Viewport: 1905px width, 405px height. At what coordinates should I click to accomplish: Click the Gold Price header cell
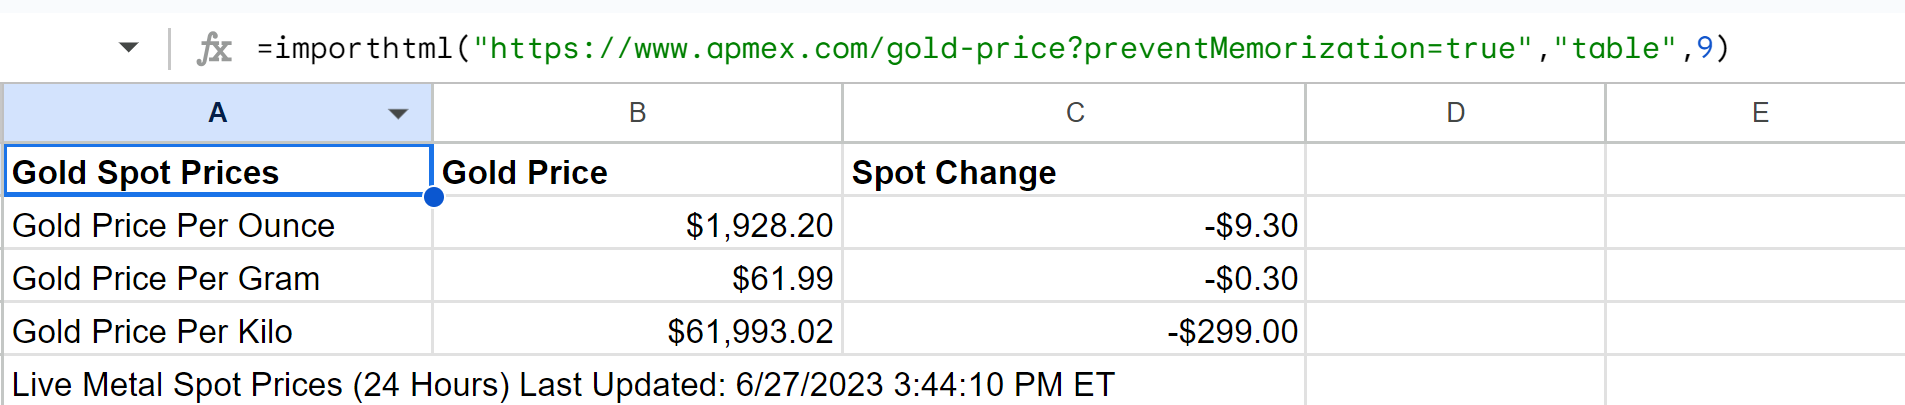click(x=637, y=172)
